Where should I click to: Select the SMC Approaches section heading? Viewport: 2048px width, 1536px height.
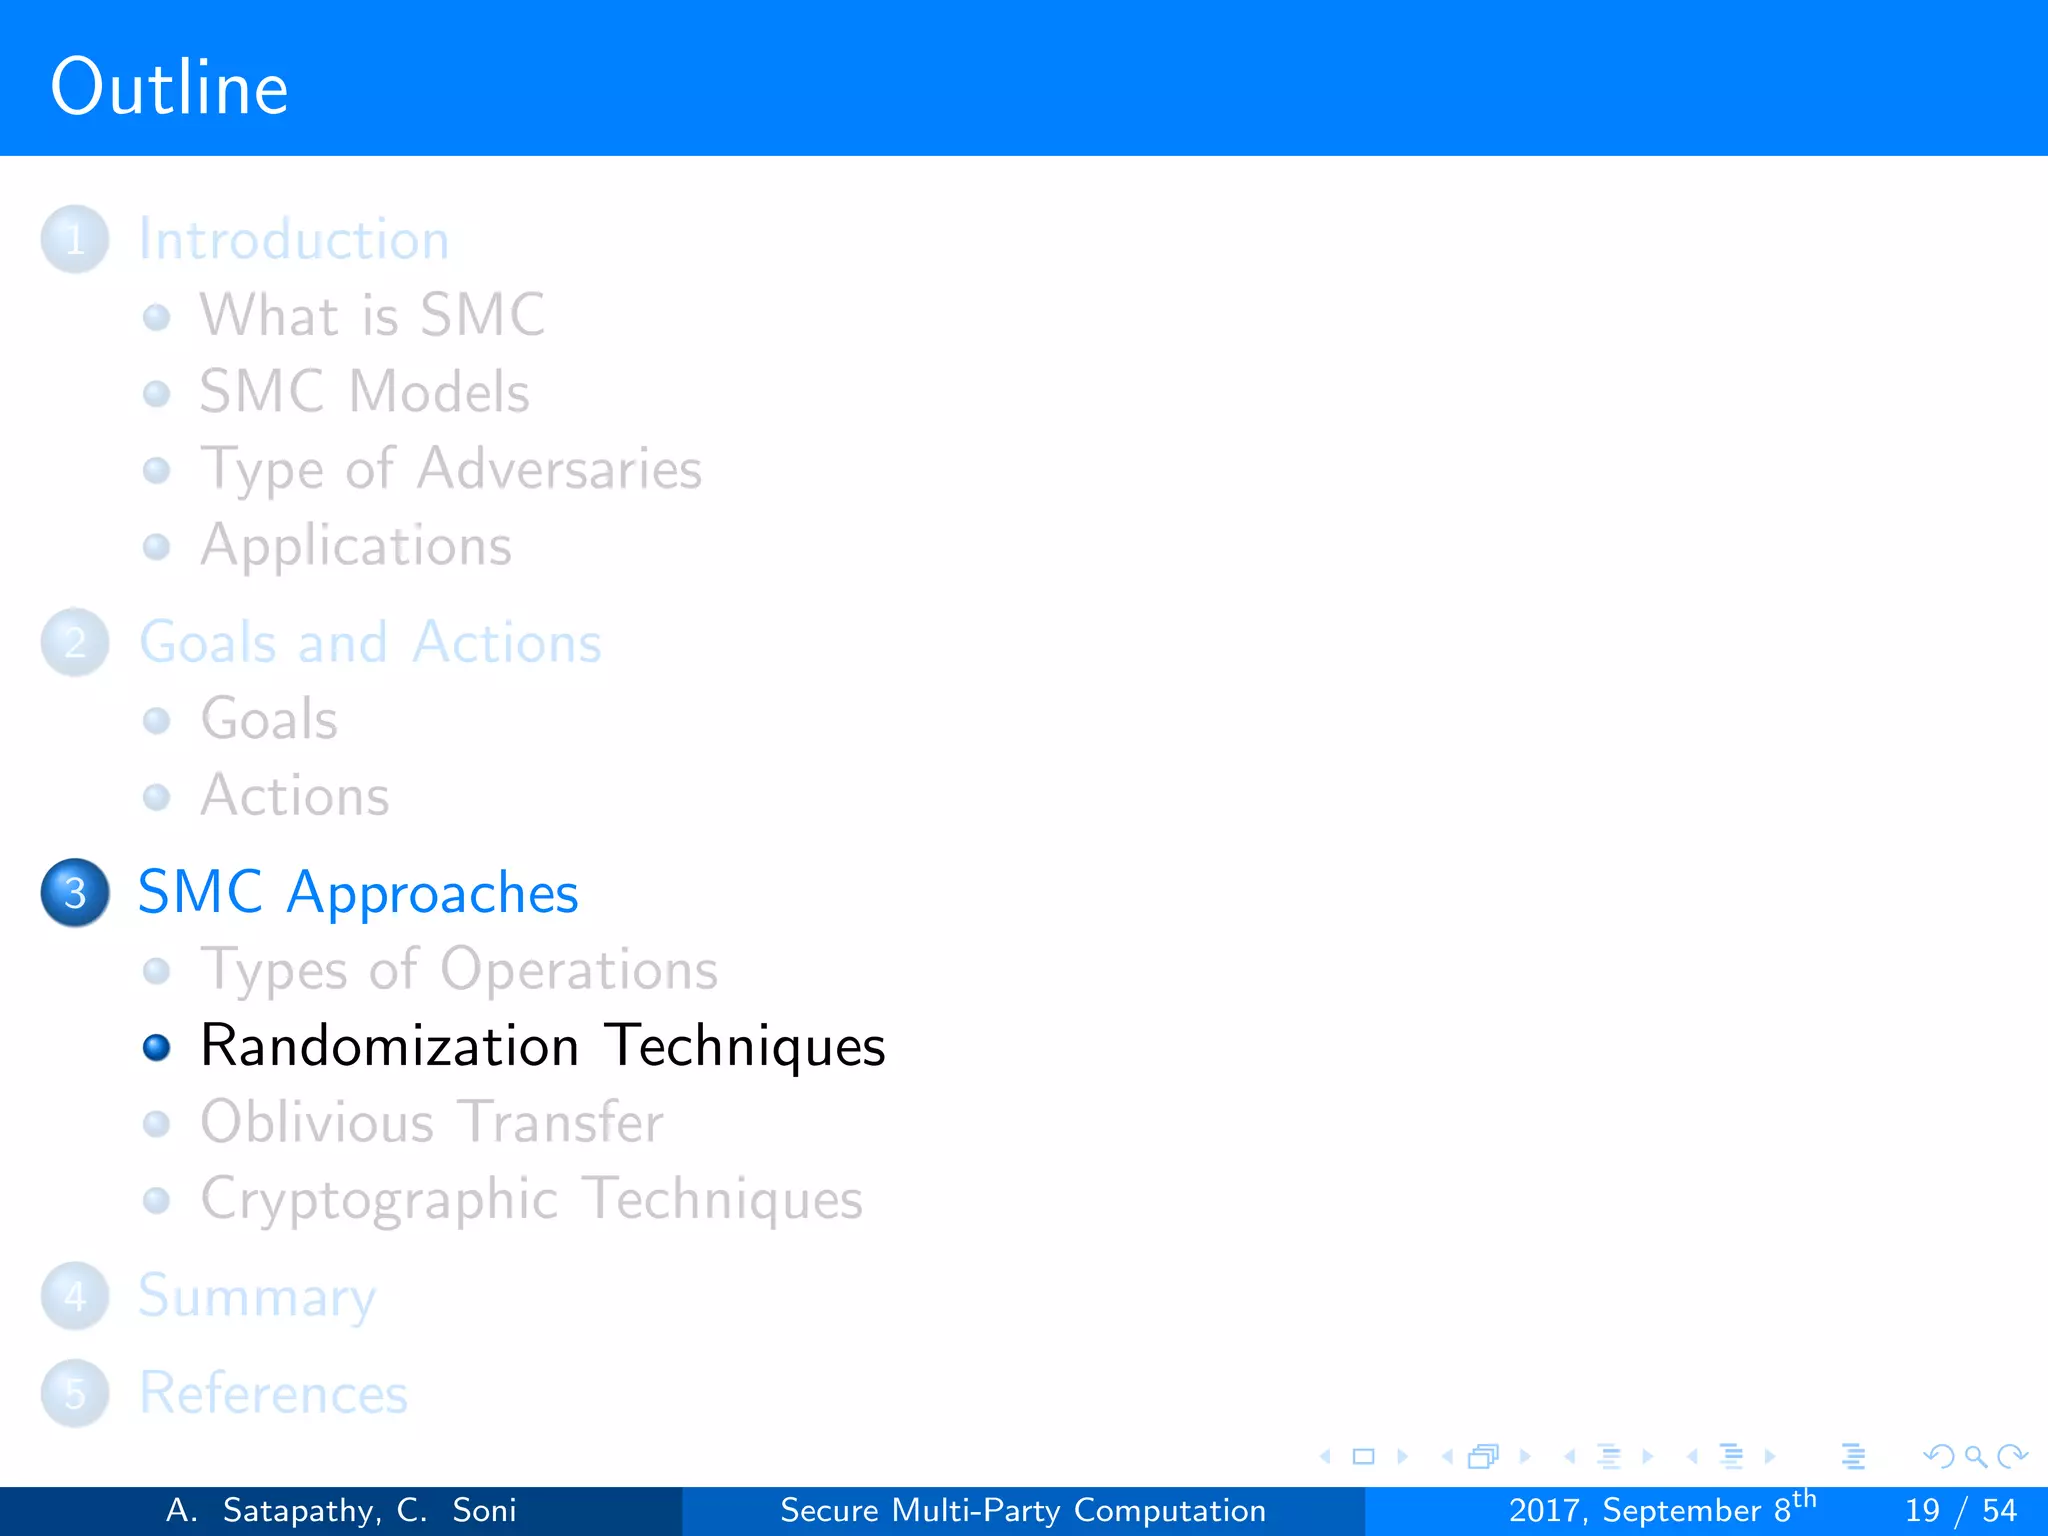(x=358, y=892)
